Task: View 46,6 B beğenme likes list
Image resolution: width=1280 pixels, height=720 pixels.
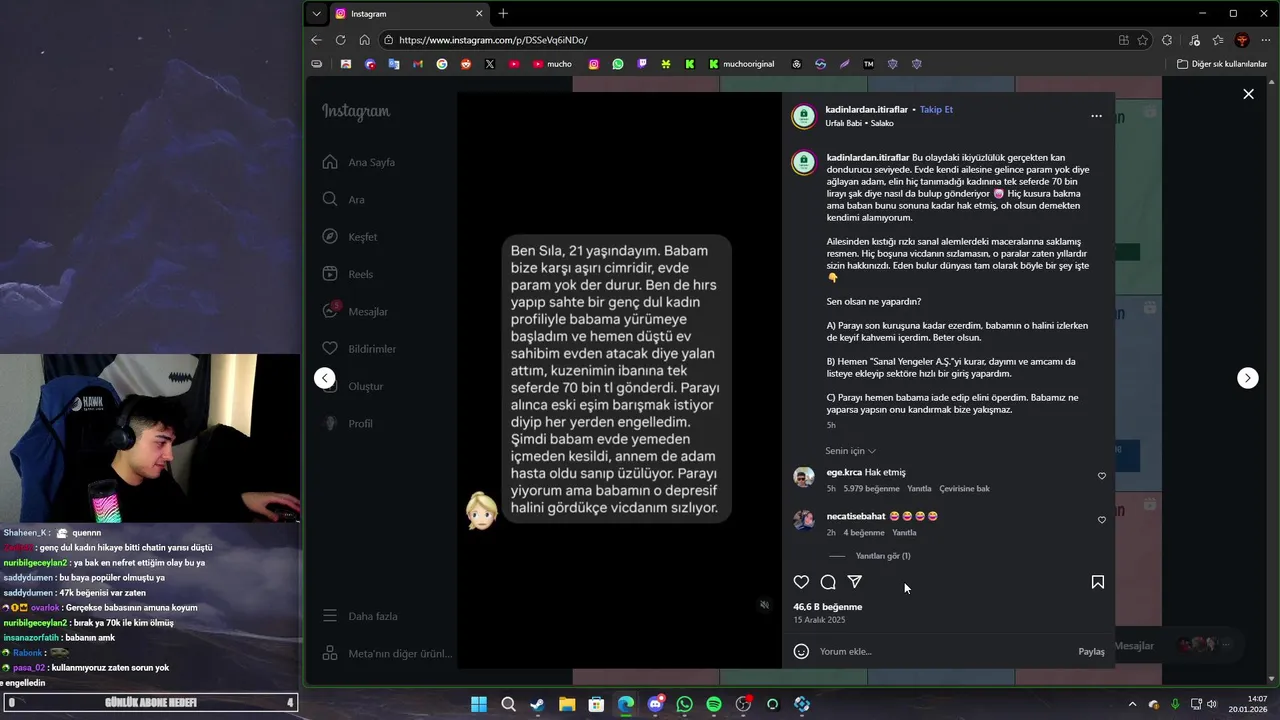Action: (x=827, y=607)
